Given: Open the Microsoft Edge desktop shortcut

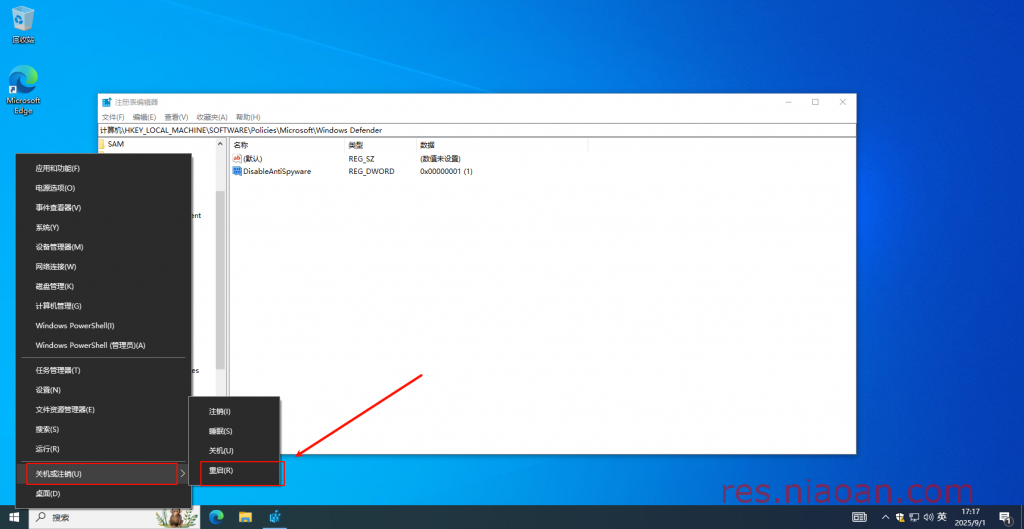Looking at the screenshot, I should (23, 90).
